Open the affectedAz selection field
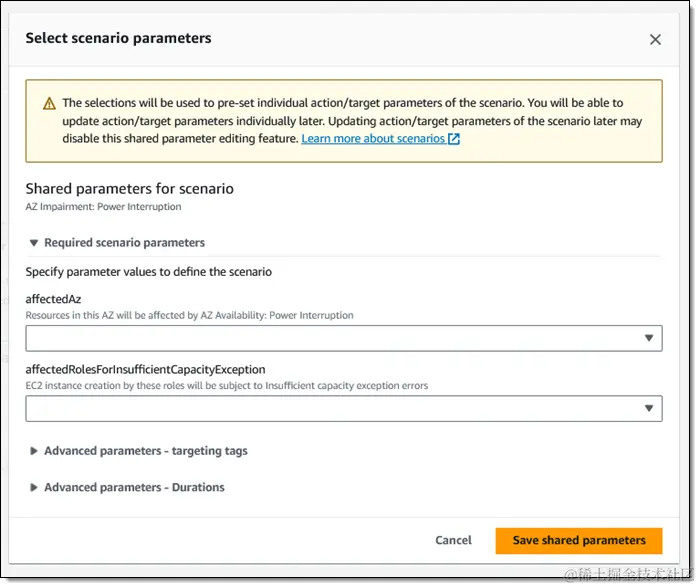700x588 pixels. coord(330,339)
